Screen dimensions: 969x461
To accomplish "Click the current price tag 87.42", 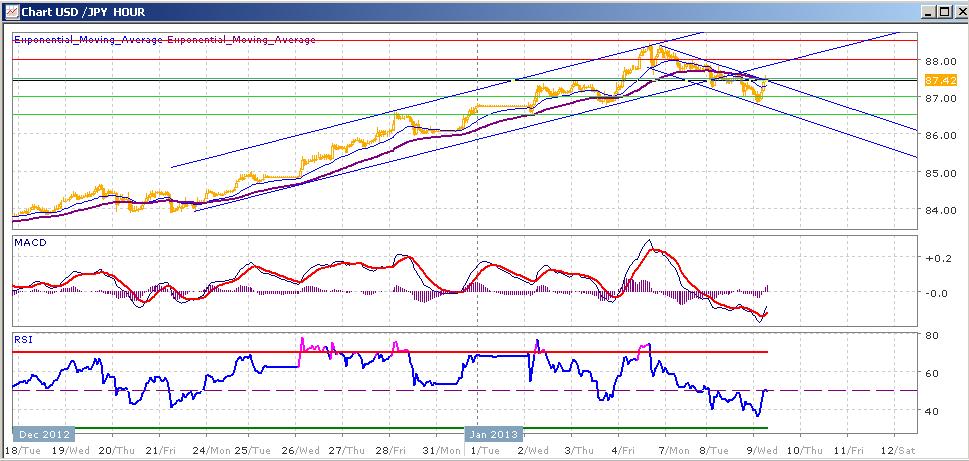I will pyautogui.click(x=941, y=81).
